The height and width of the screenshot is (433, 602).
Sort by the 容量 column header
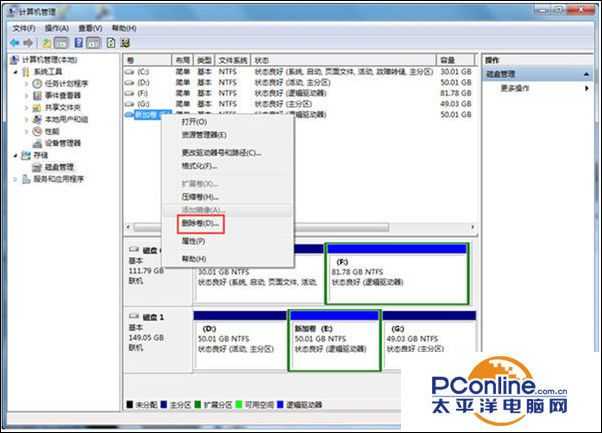pos(455,60)
